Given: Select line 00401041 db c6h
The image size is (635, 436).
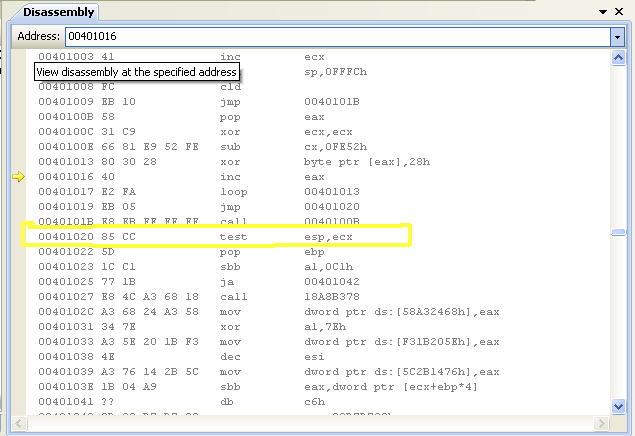Looking at the screenshot, I should click(181, 401).
